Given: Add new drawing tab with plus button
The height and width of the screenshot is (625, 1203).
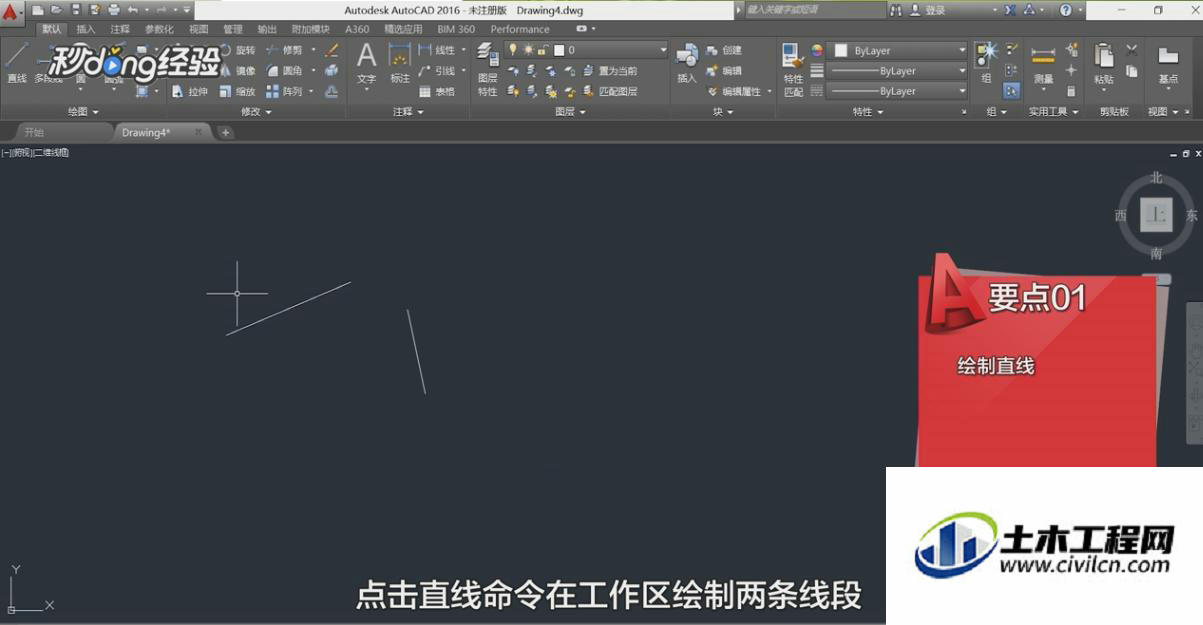Looking at the screenshot, I should [x=225, y=131].
